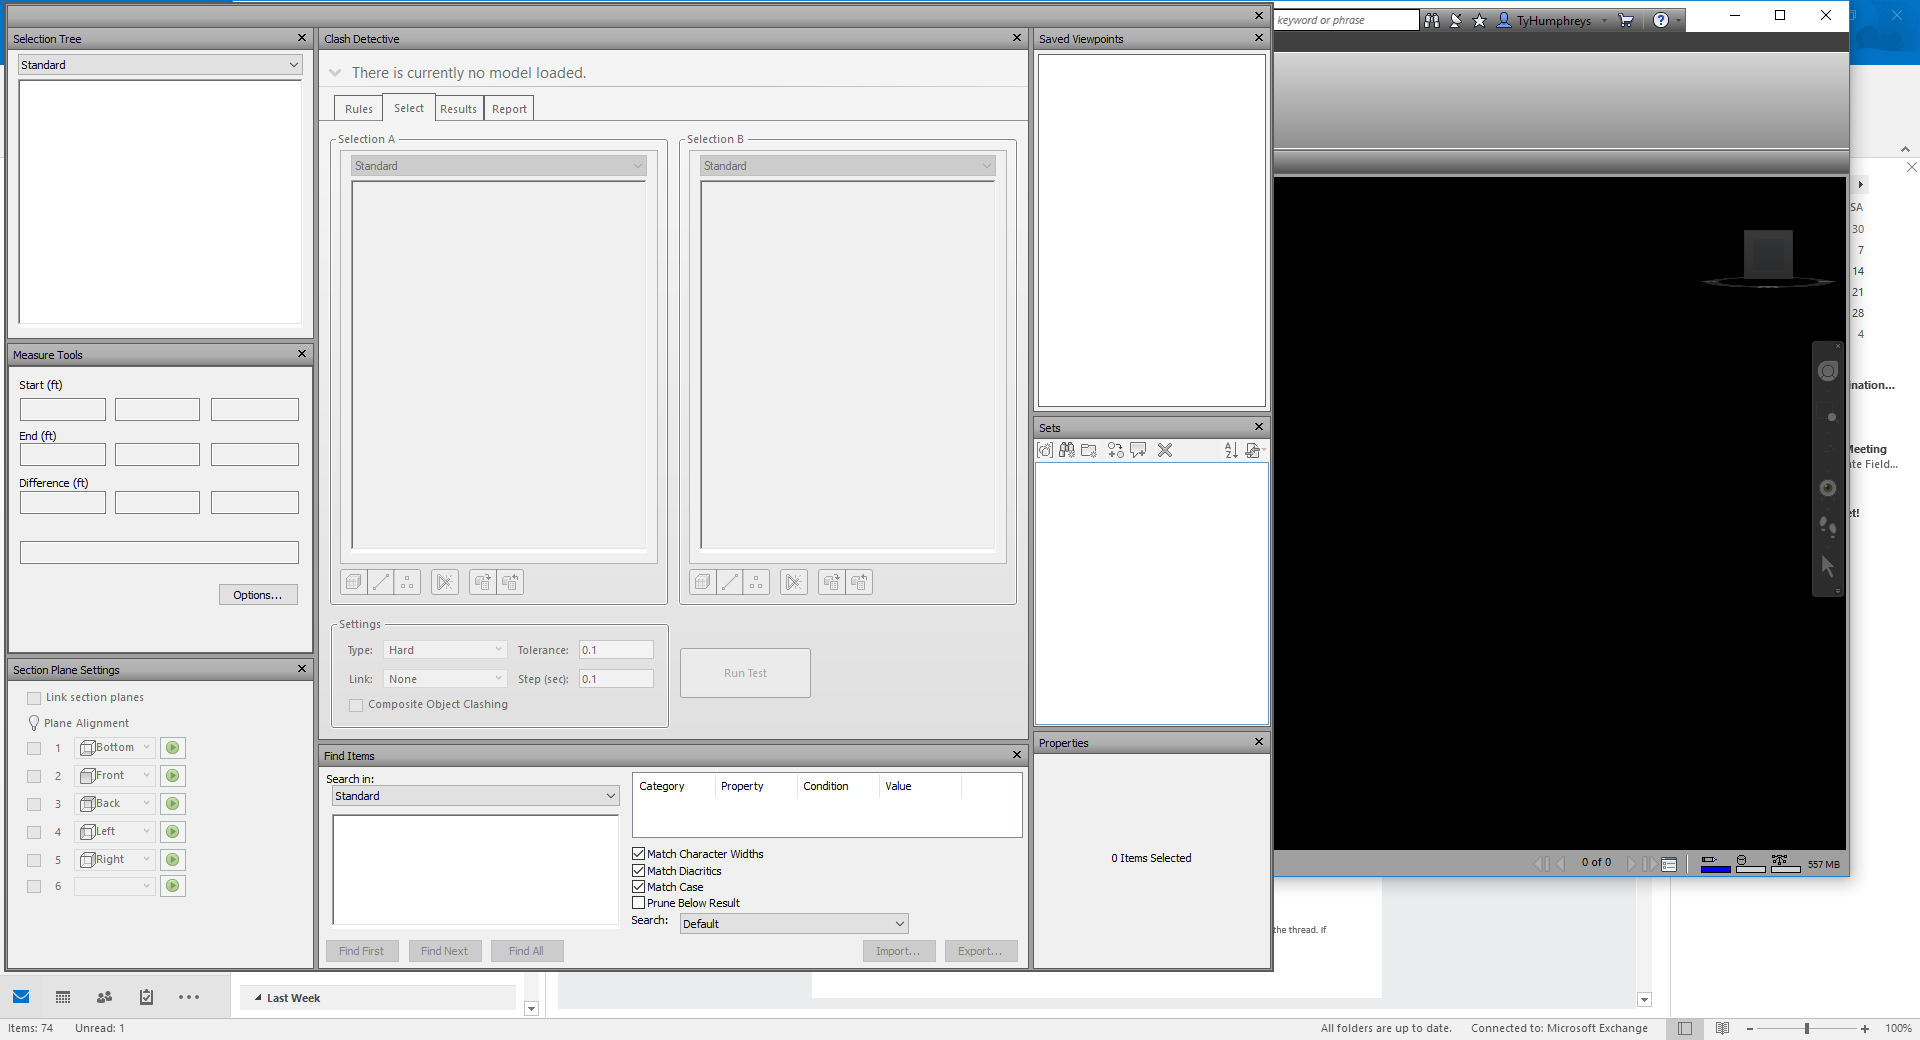Select the Lines geometry icon in Selection A

381,582
